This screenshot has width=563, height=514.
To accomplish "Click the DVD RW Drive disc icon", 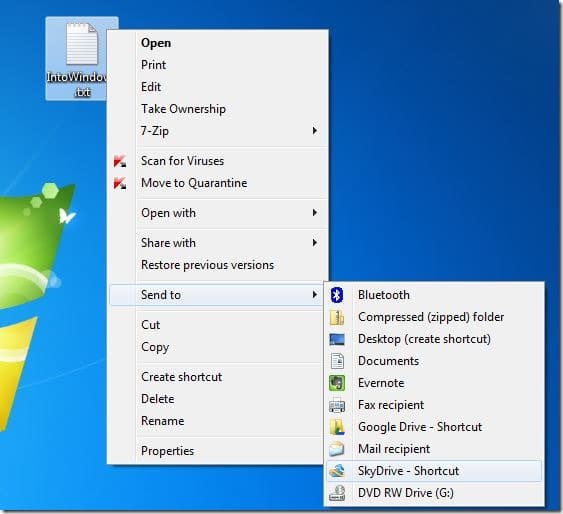I will point(337,493).
